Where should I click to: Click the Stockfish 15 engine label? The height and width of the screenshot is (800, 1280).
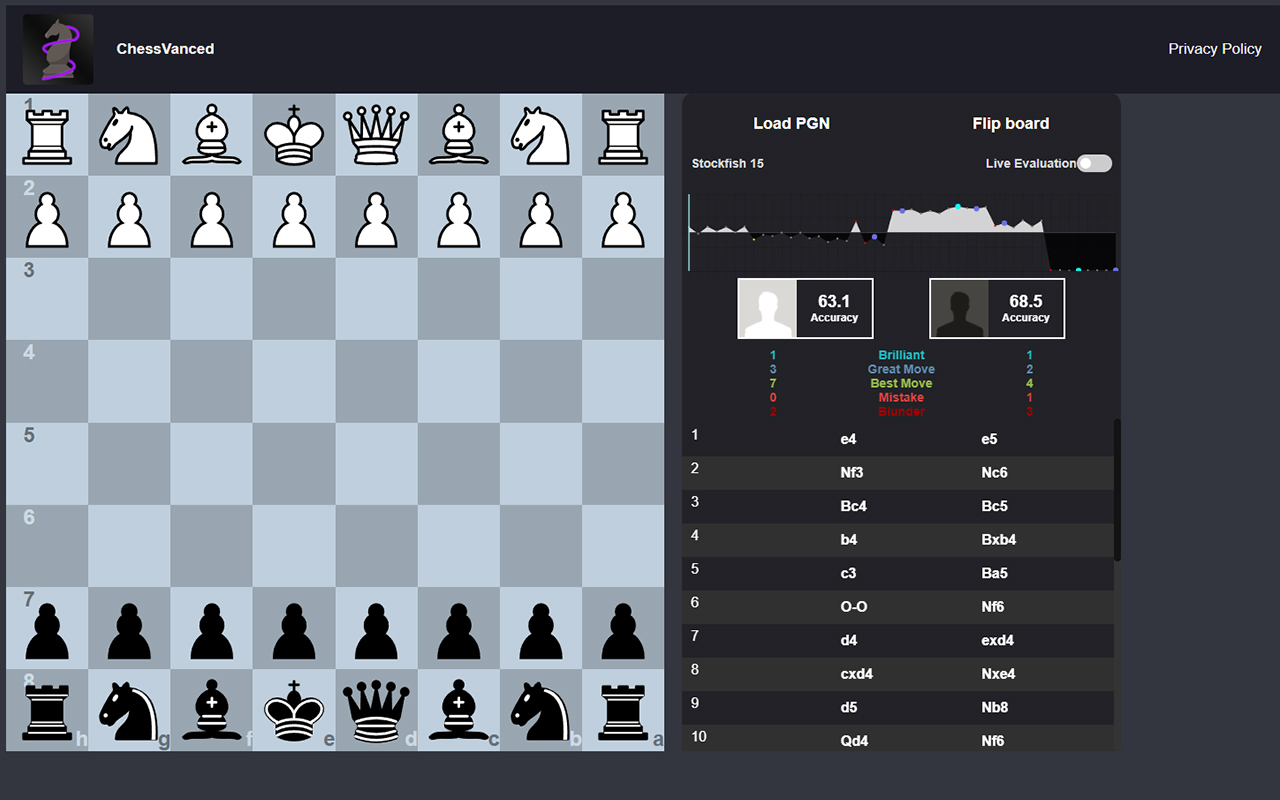[727, 163]
